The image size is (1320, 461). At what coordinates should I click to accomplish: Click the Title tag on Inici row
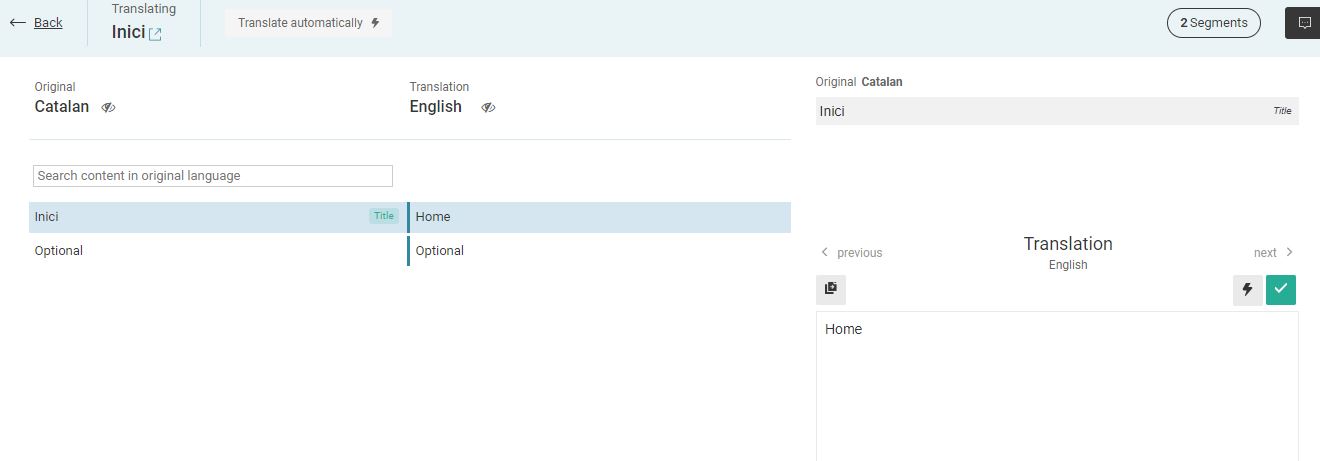384,216
